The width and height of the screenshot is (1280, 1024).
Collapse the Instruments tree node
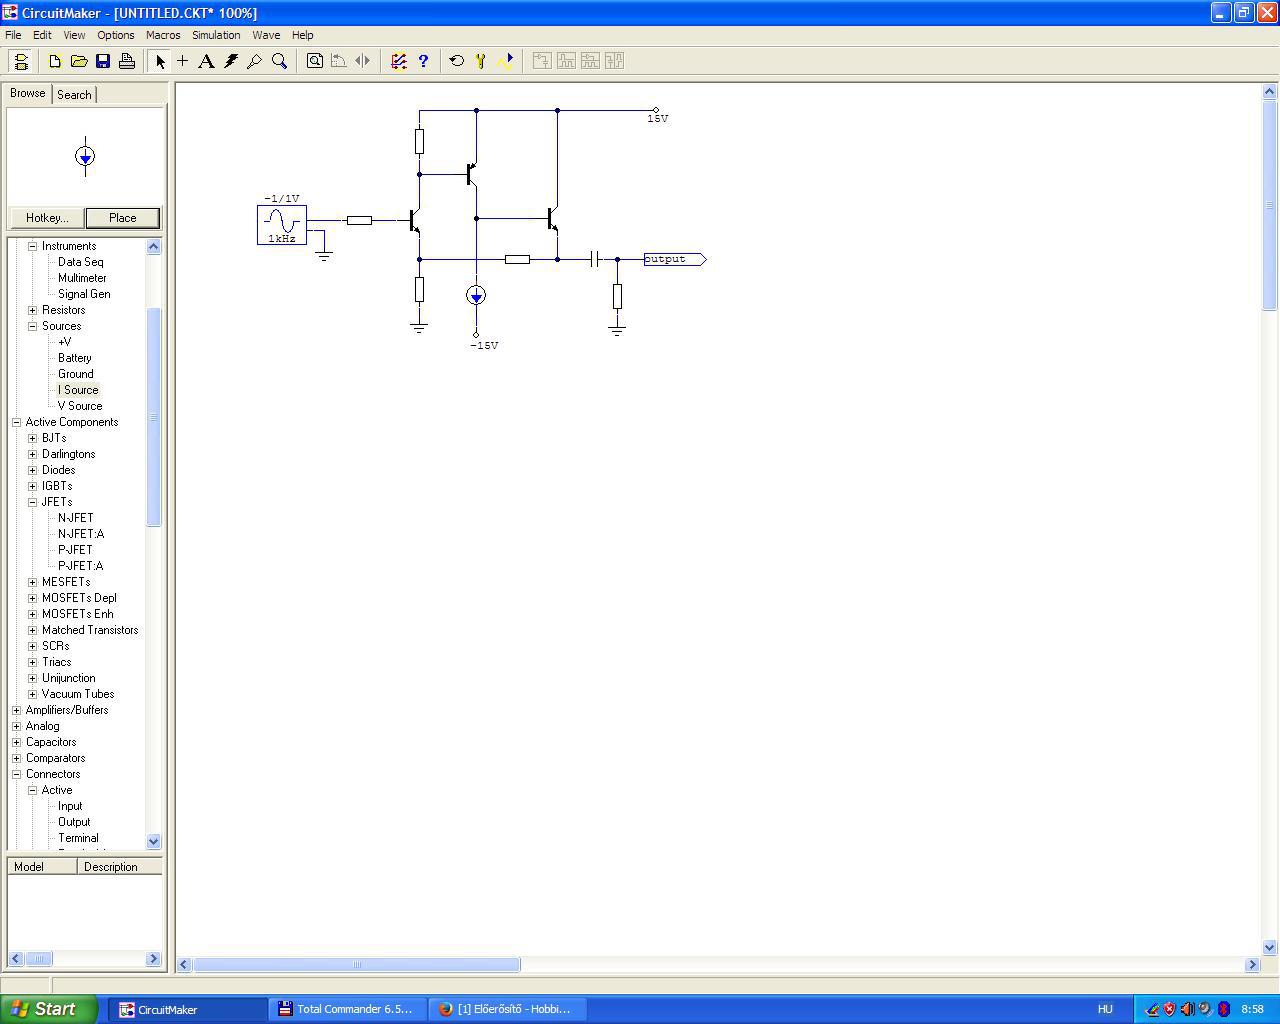[x=32, y=246]
